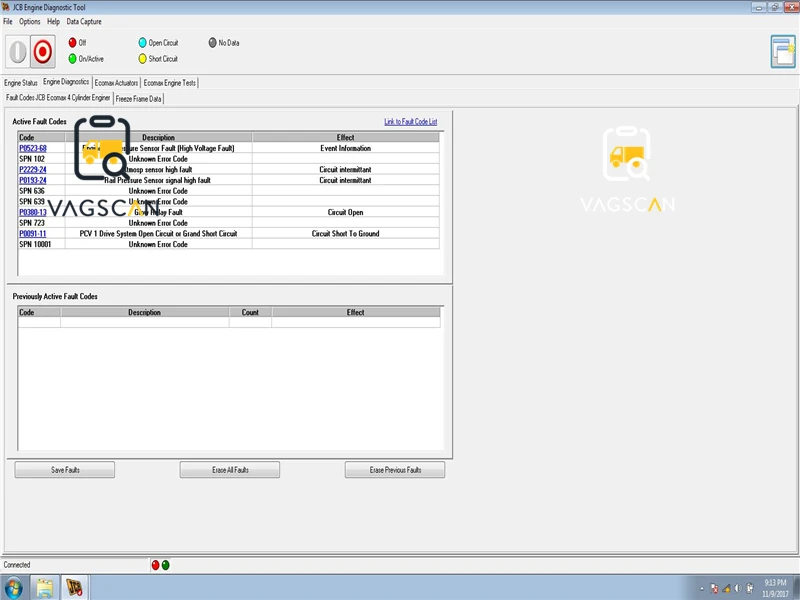Click the 'Event Information' effect cell

[x=345, y=148]
